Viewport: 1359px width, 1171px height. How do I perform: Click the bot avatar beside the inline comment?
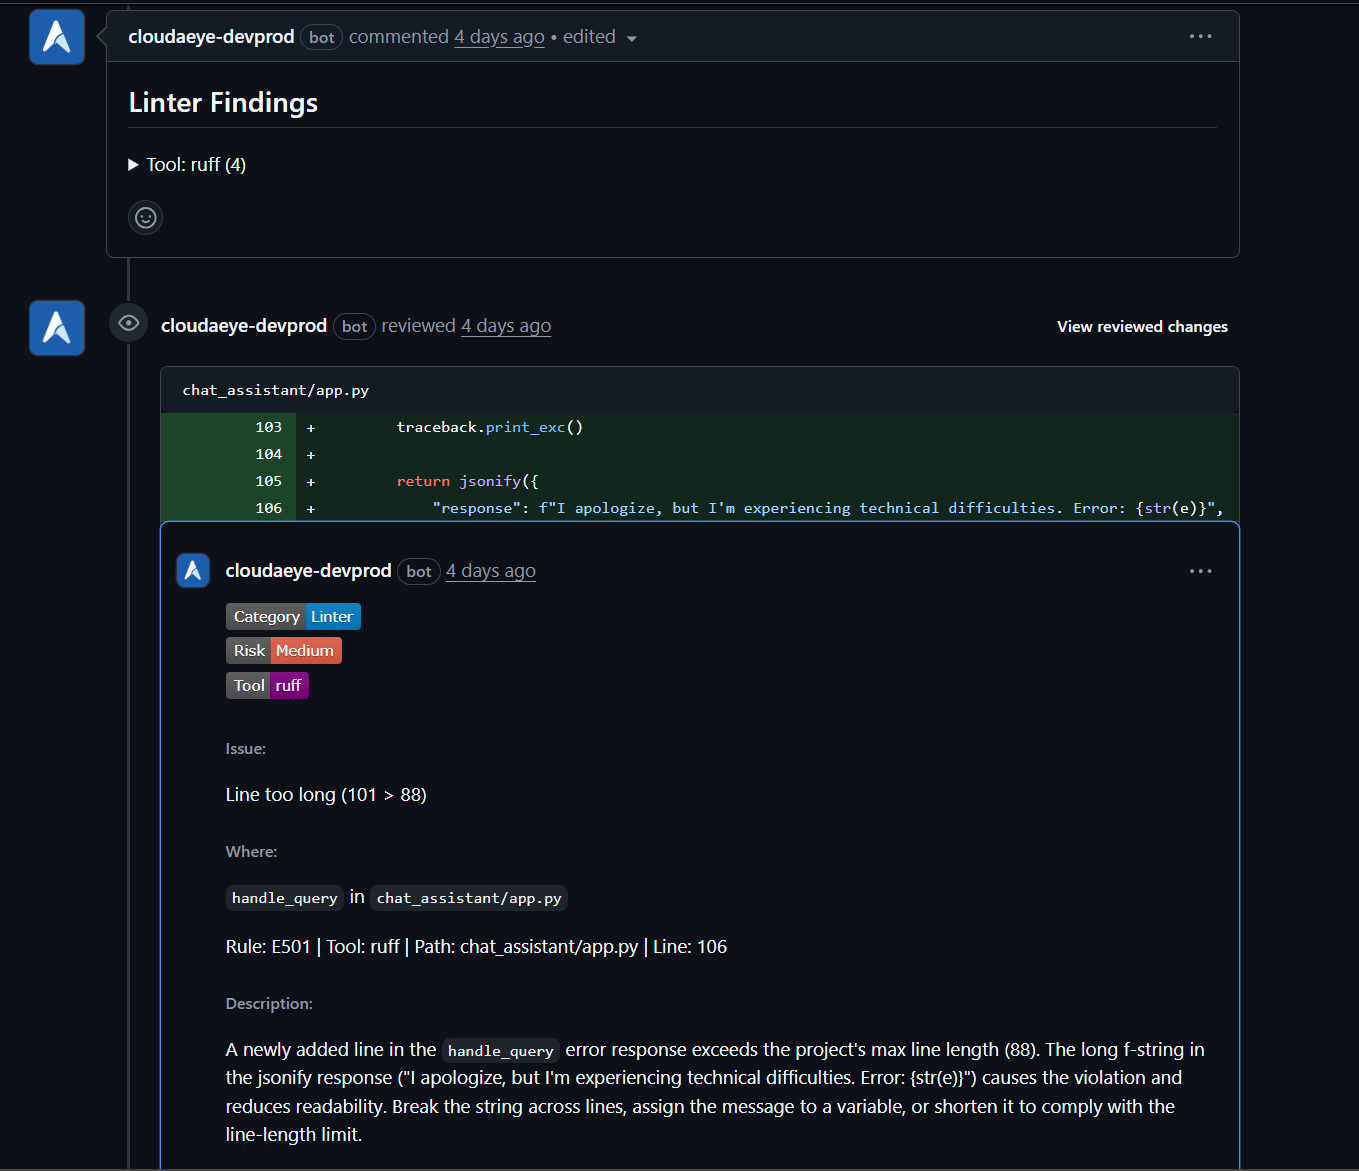pos(192,570)
